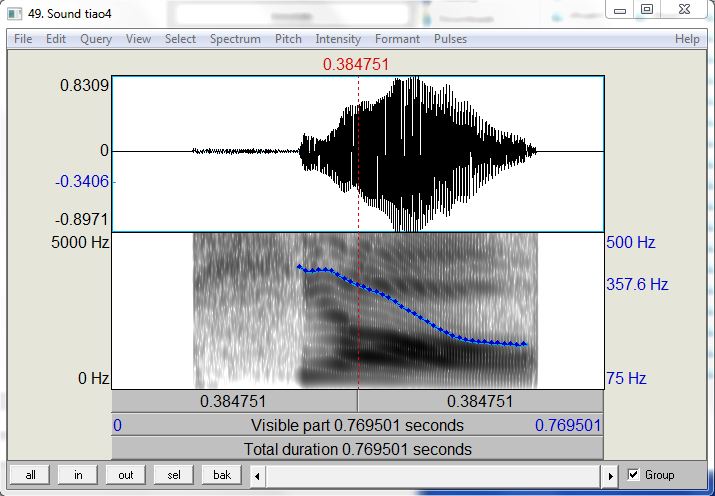
Task: Play the Visible part 0.769501 seconds bar
Action: 358,425
